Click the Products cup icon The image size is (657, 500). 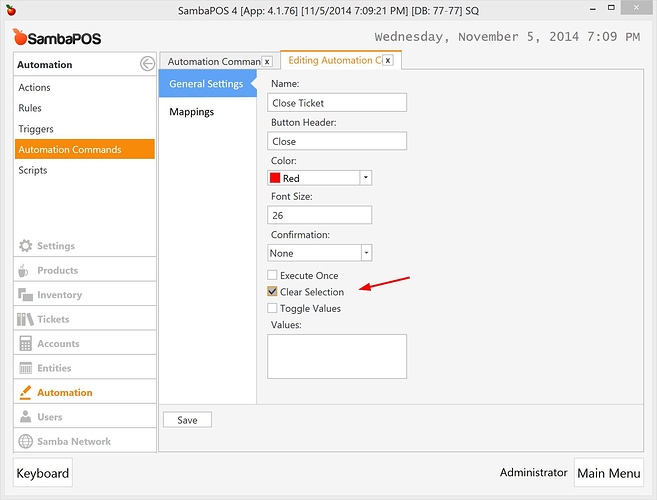23,270
